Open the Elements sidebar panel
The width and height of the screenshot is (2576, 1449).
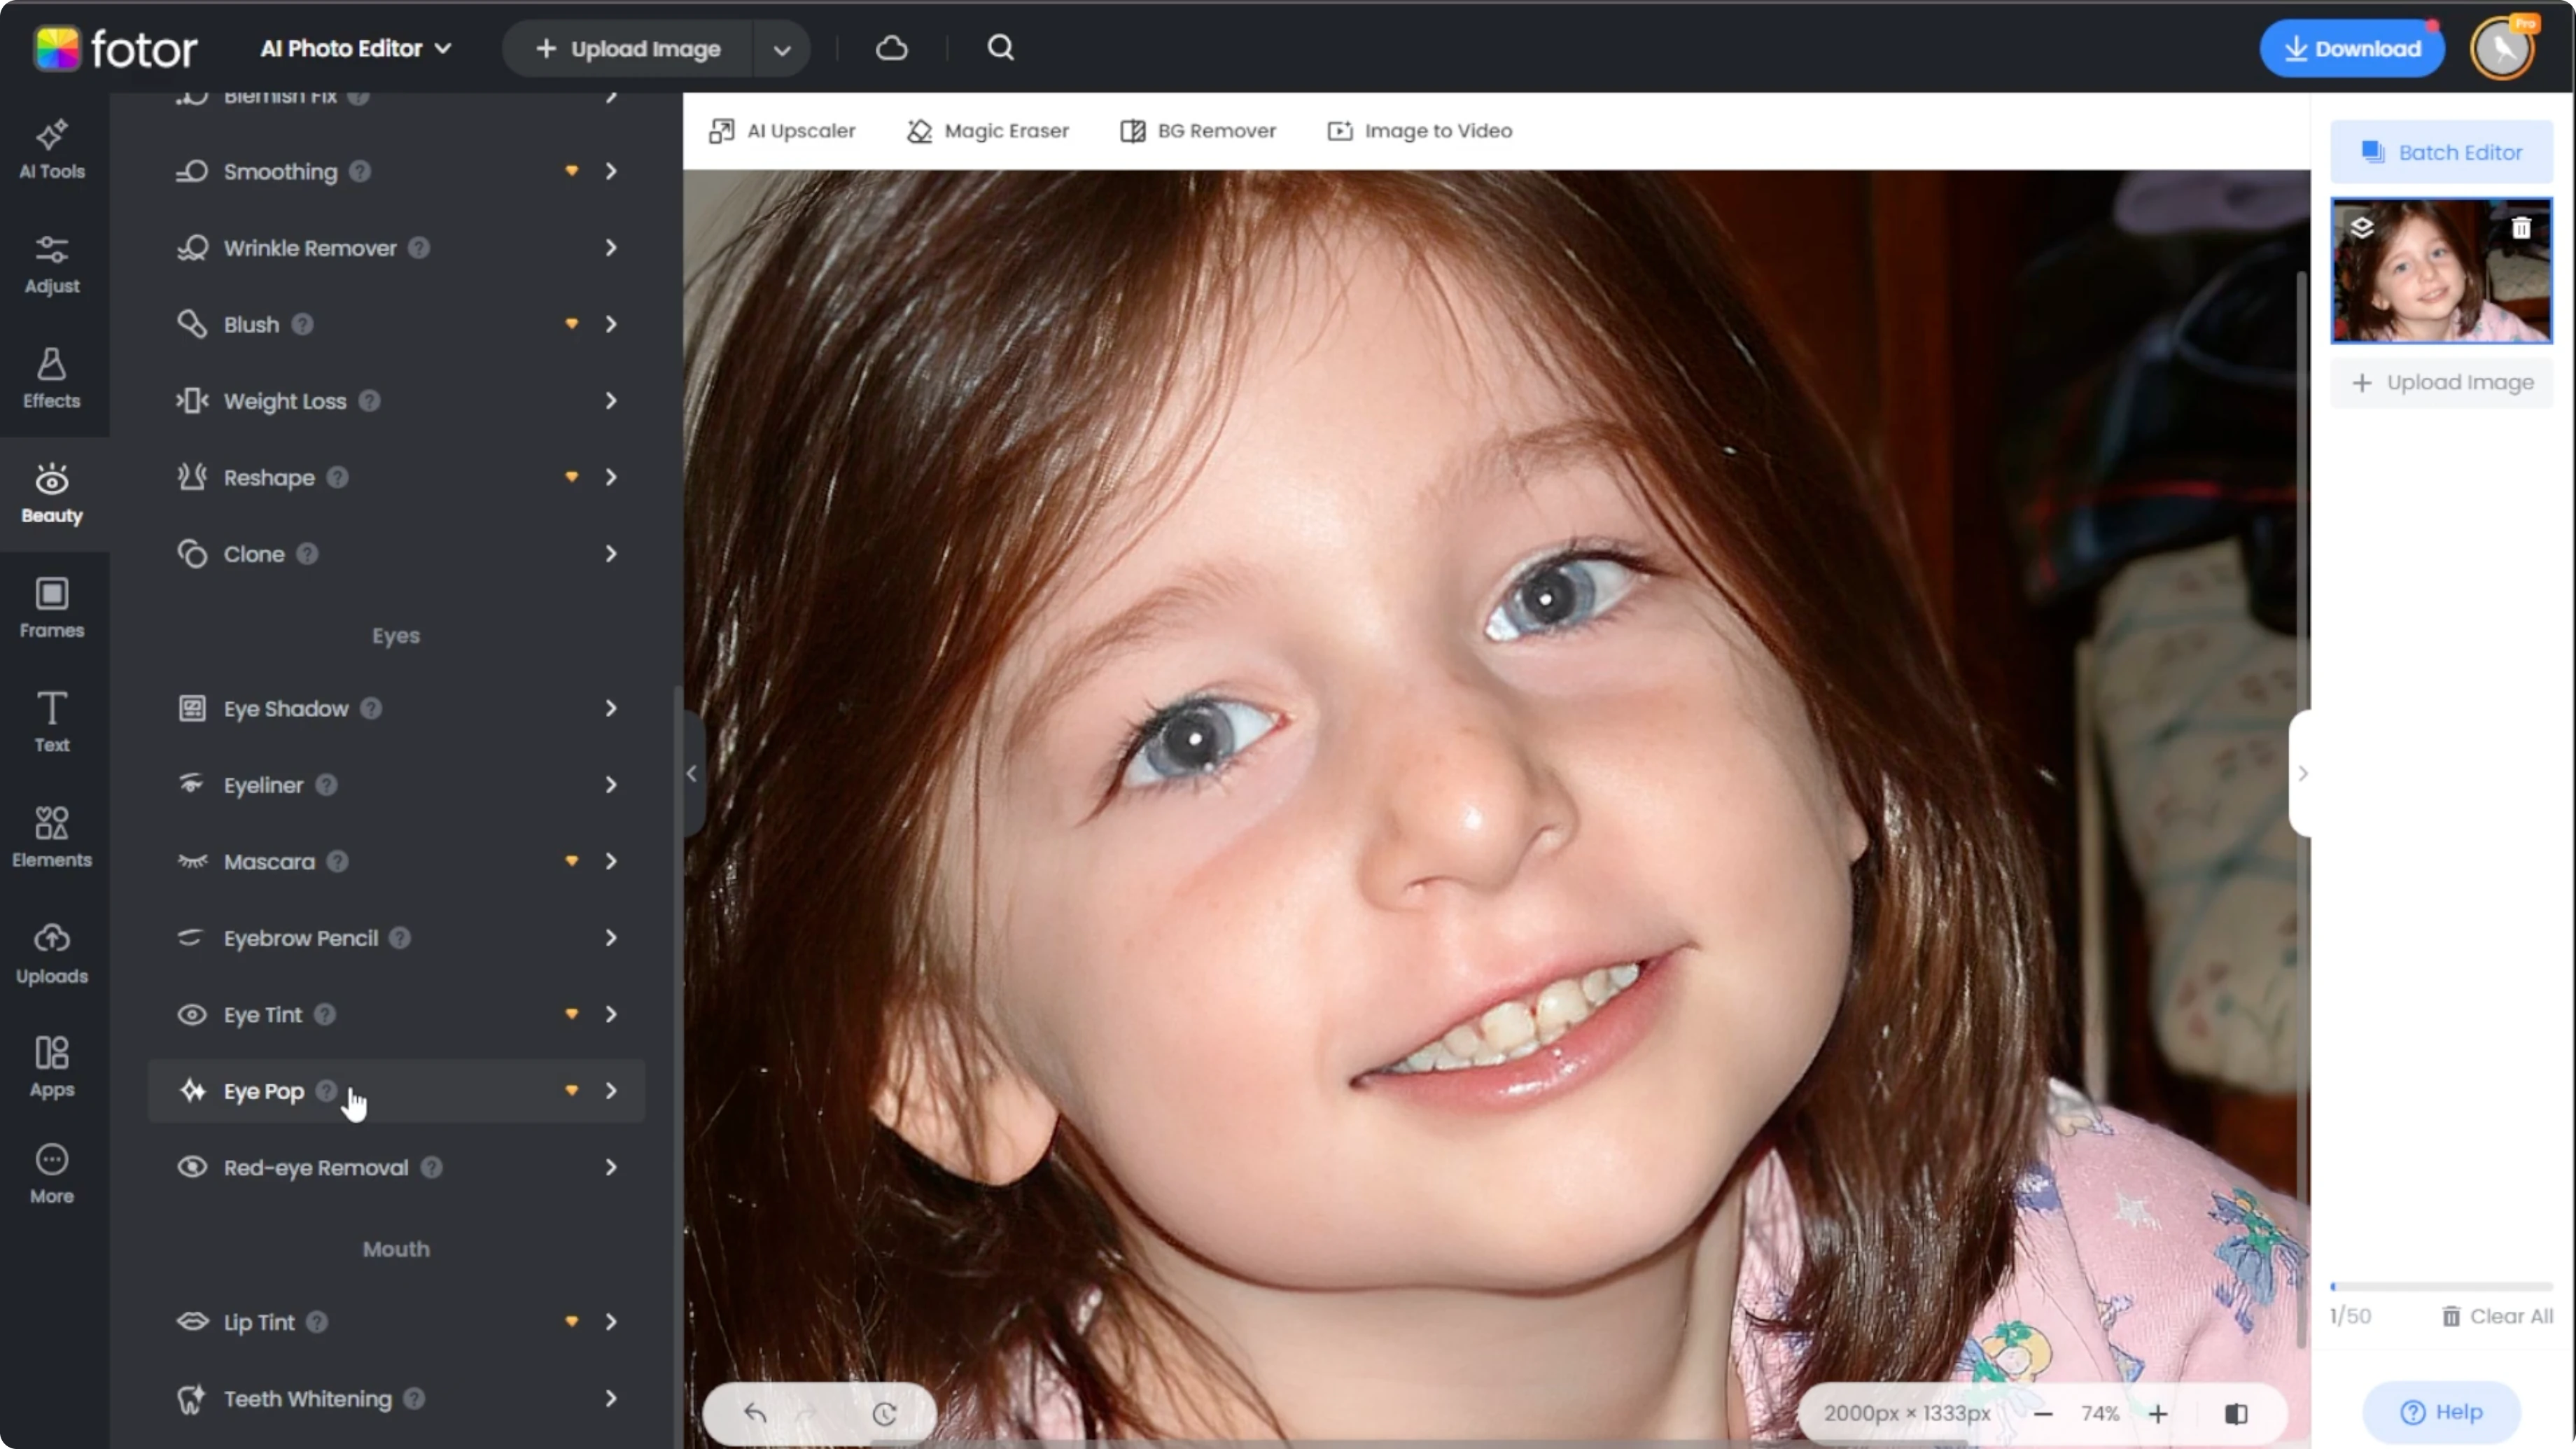click(x=52, y=837)
